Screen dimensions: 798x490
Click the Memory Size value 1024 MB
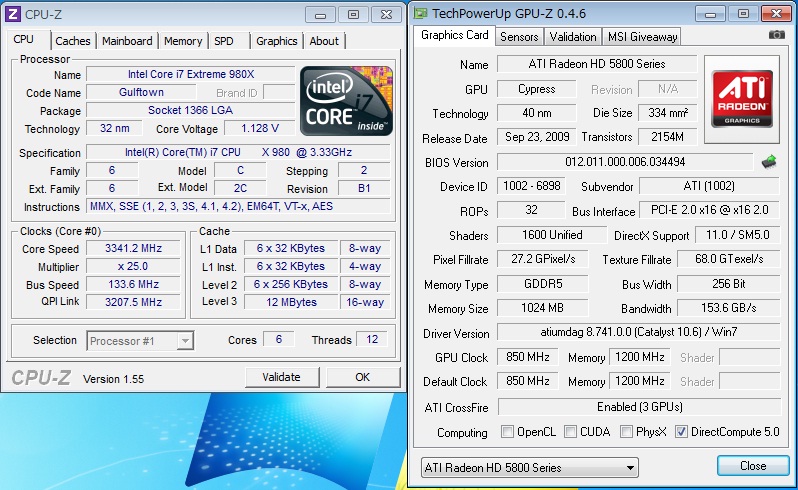pyautogui.click(x=543, y=308)
